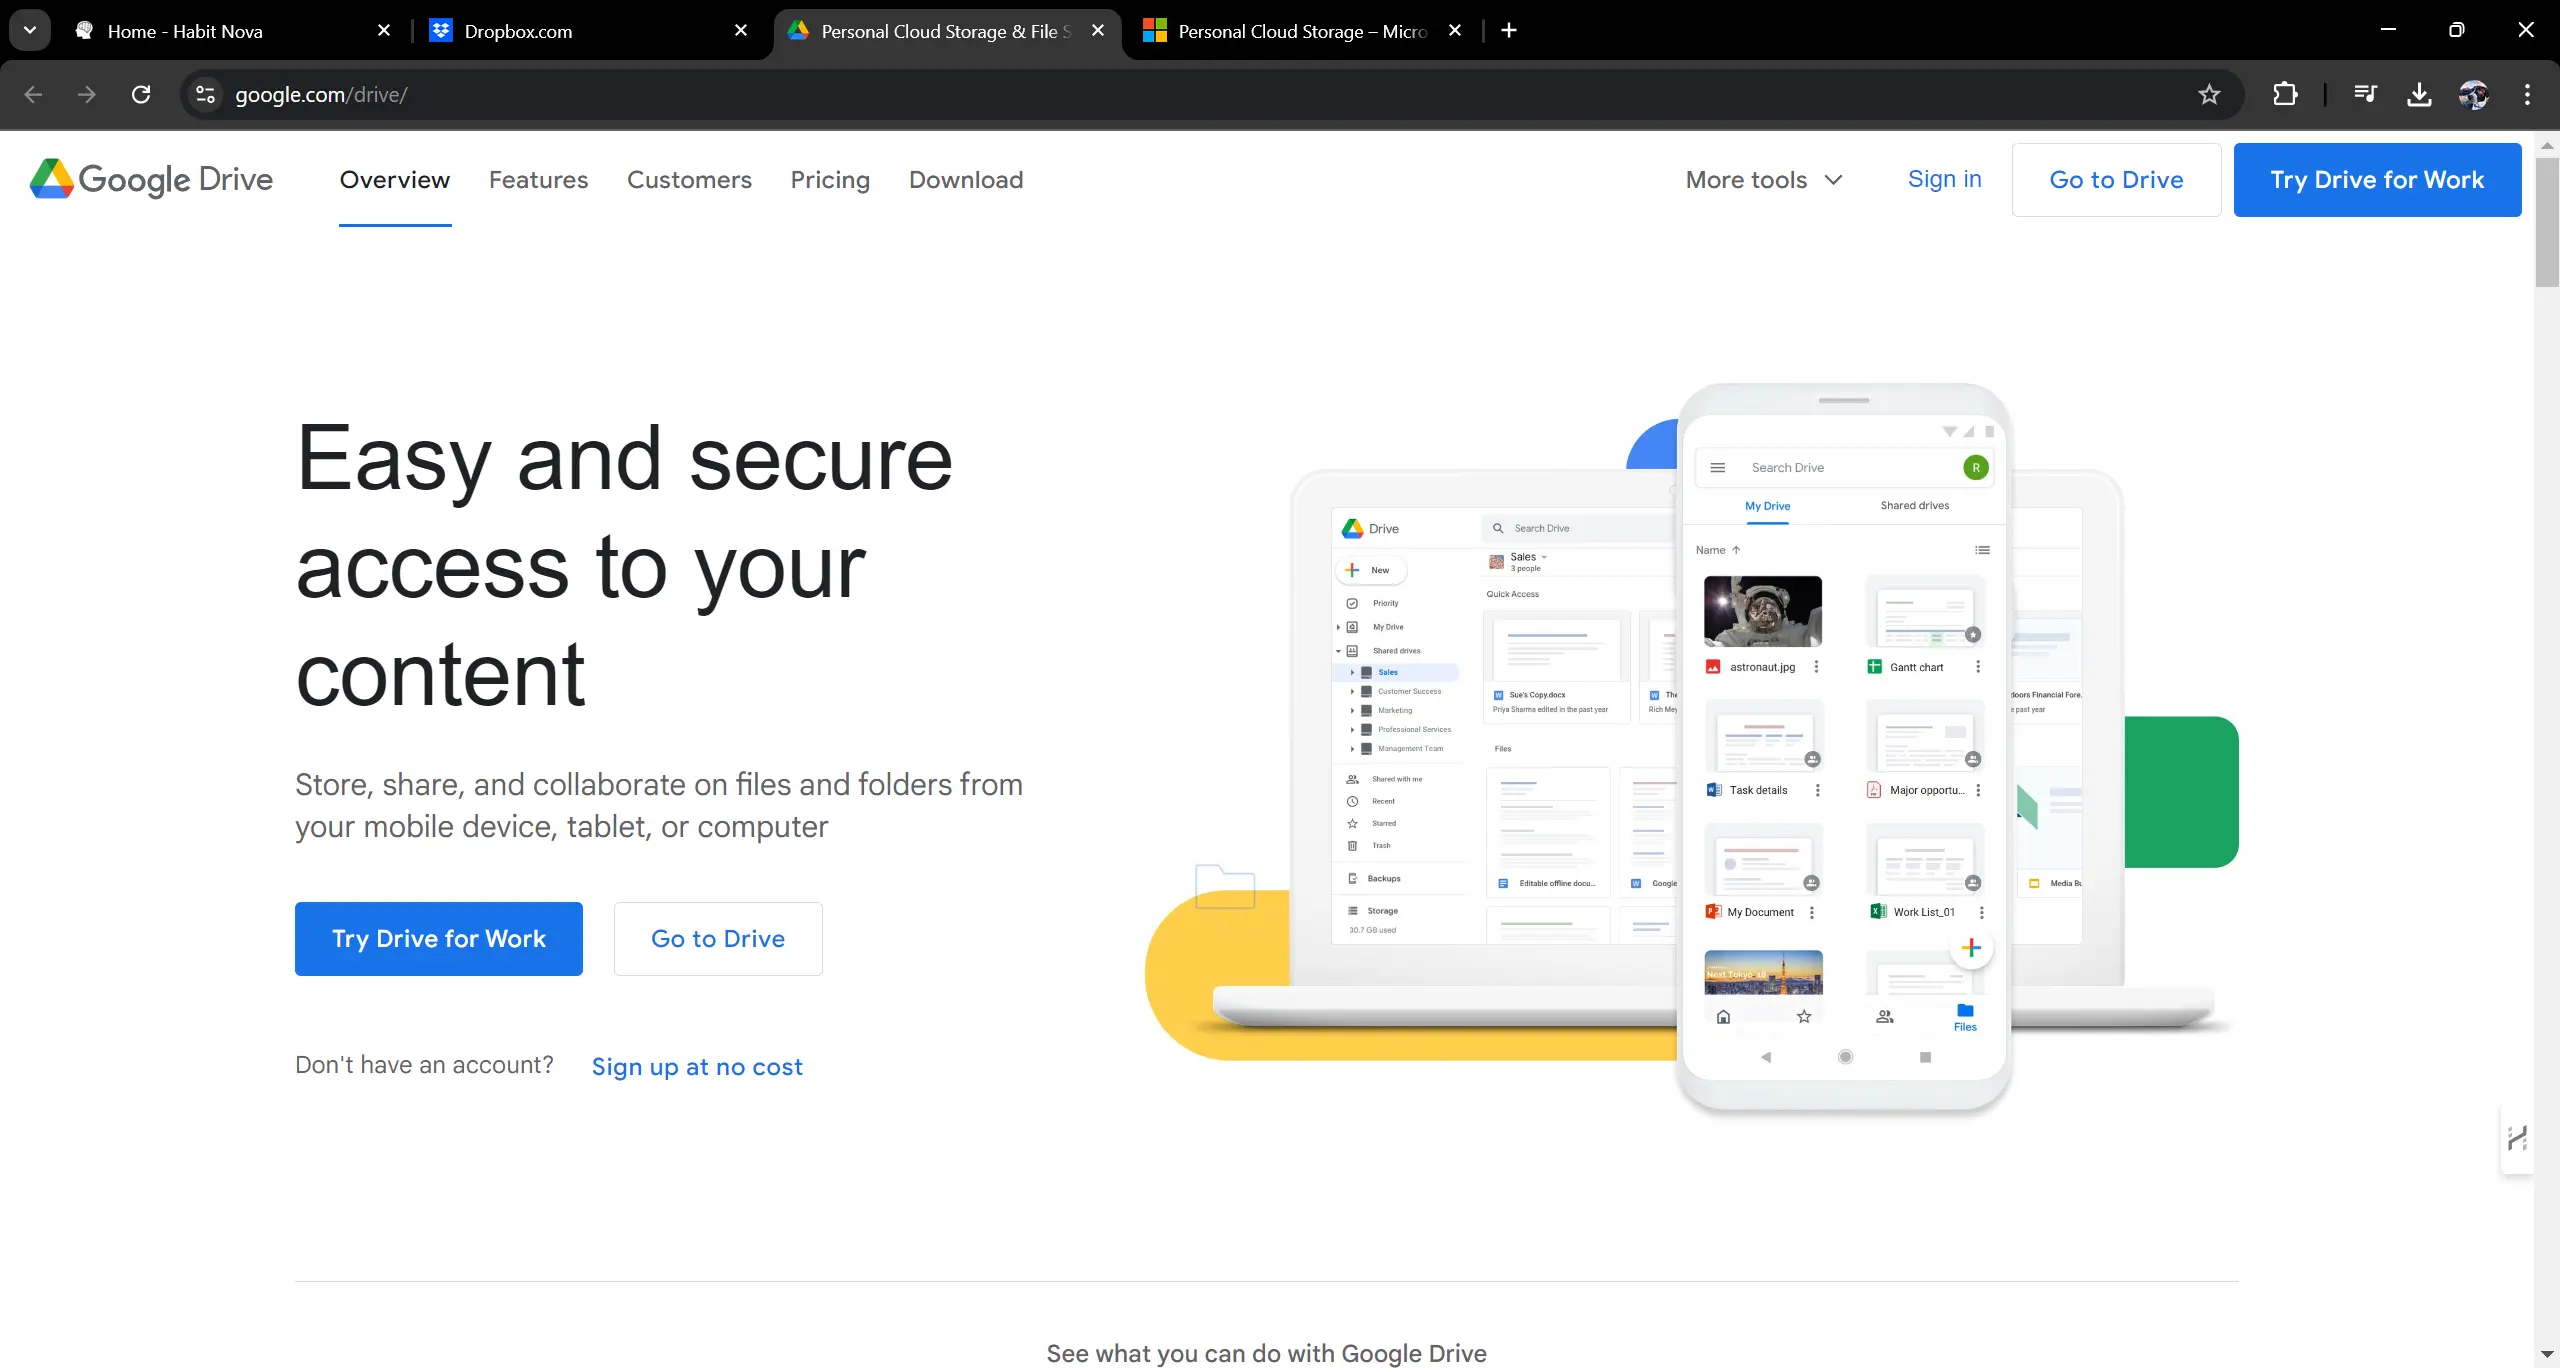Click the Google Drive logo

point(151,180)
